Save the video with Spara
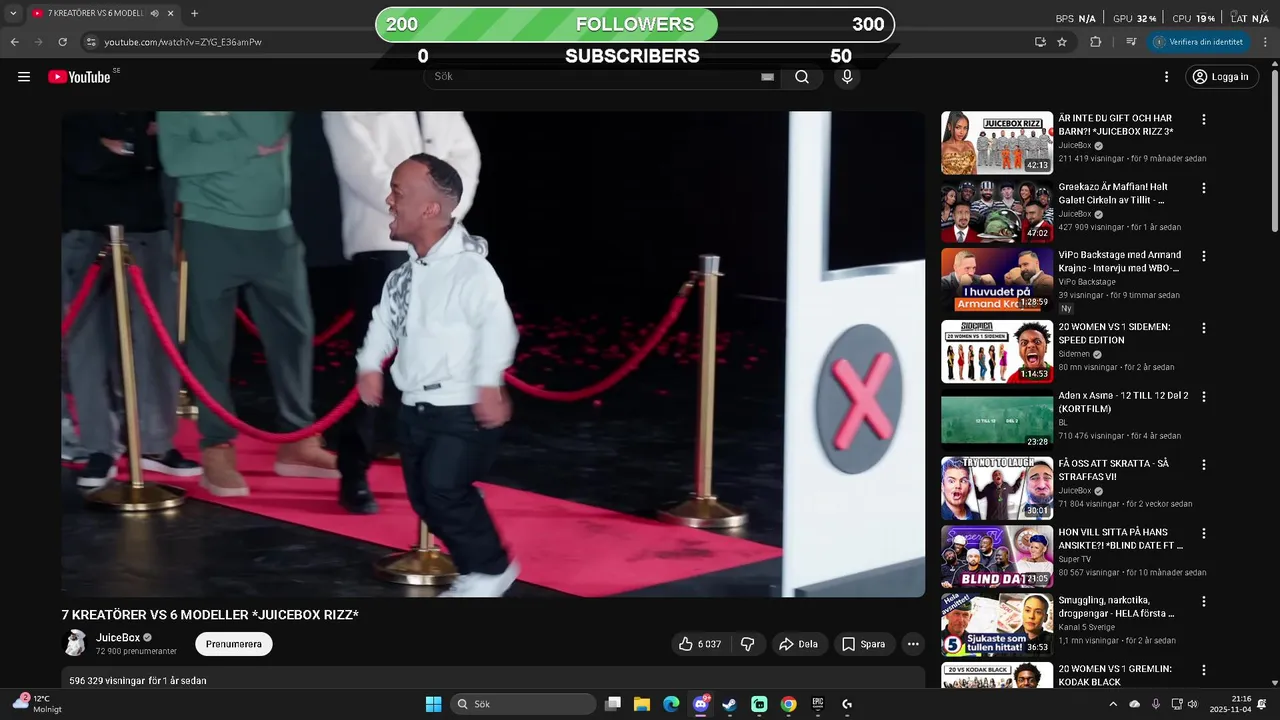 pos(863,644)
